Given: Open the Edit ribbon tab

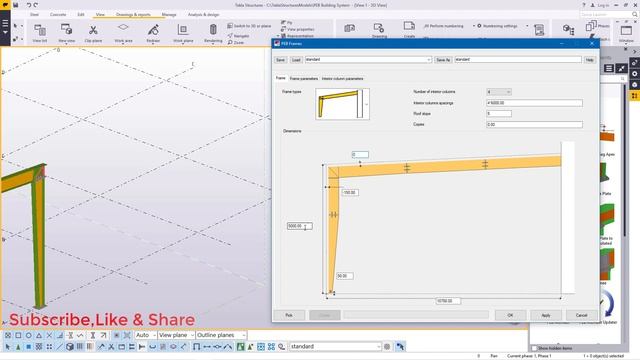Looking at the screenshot, I should [x=81, y=14].
